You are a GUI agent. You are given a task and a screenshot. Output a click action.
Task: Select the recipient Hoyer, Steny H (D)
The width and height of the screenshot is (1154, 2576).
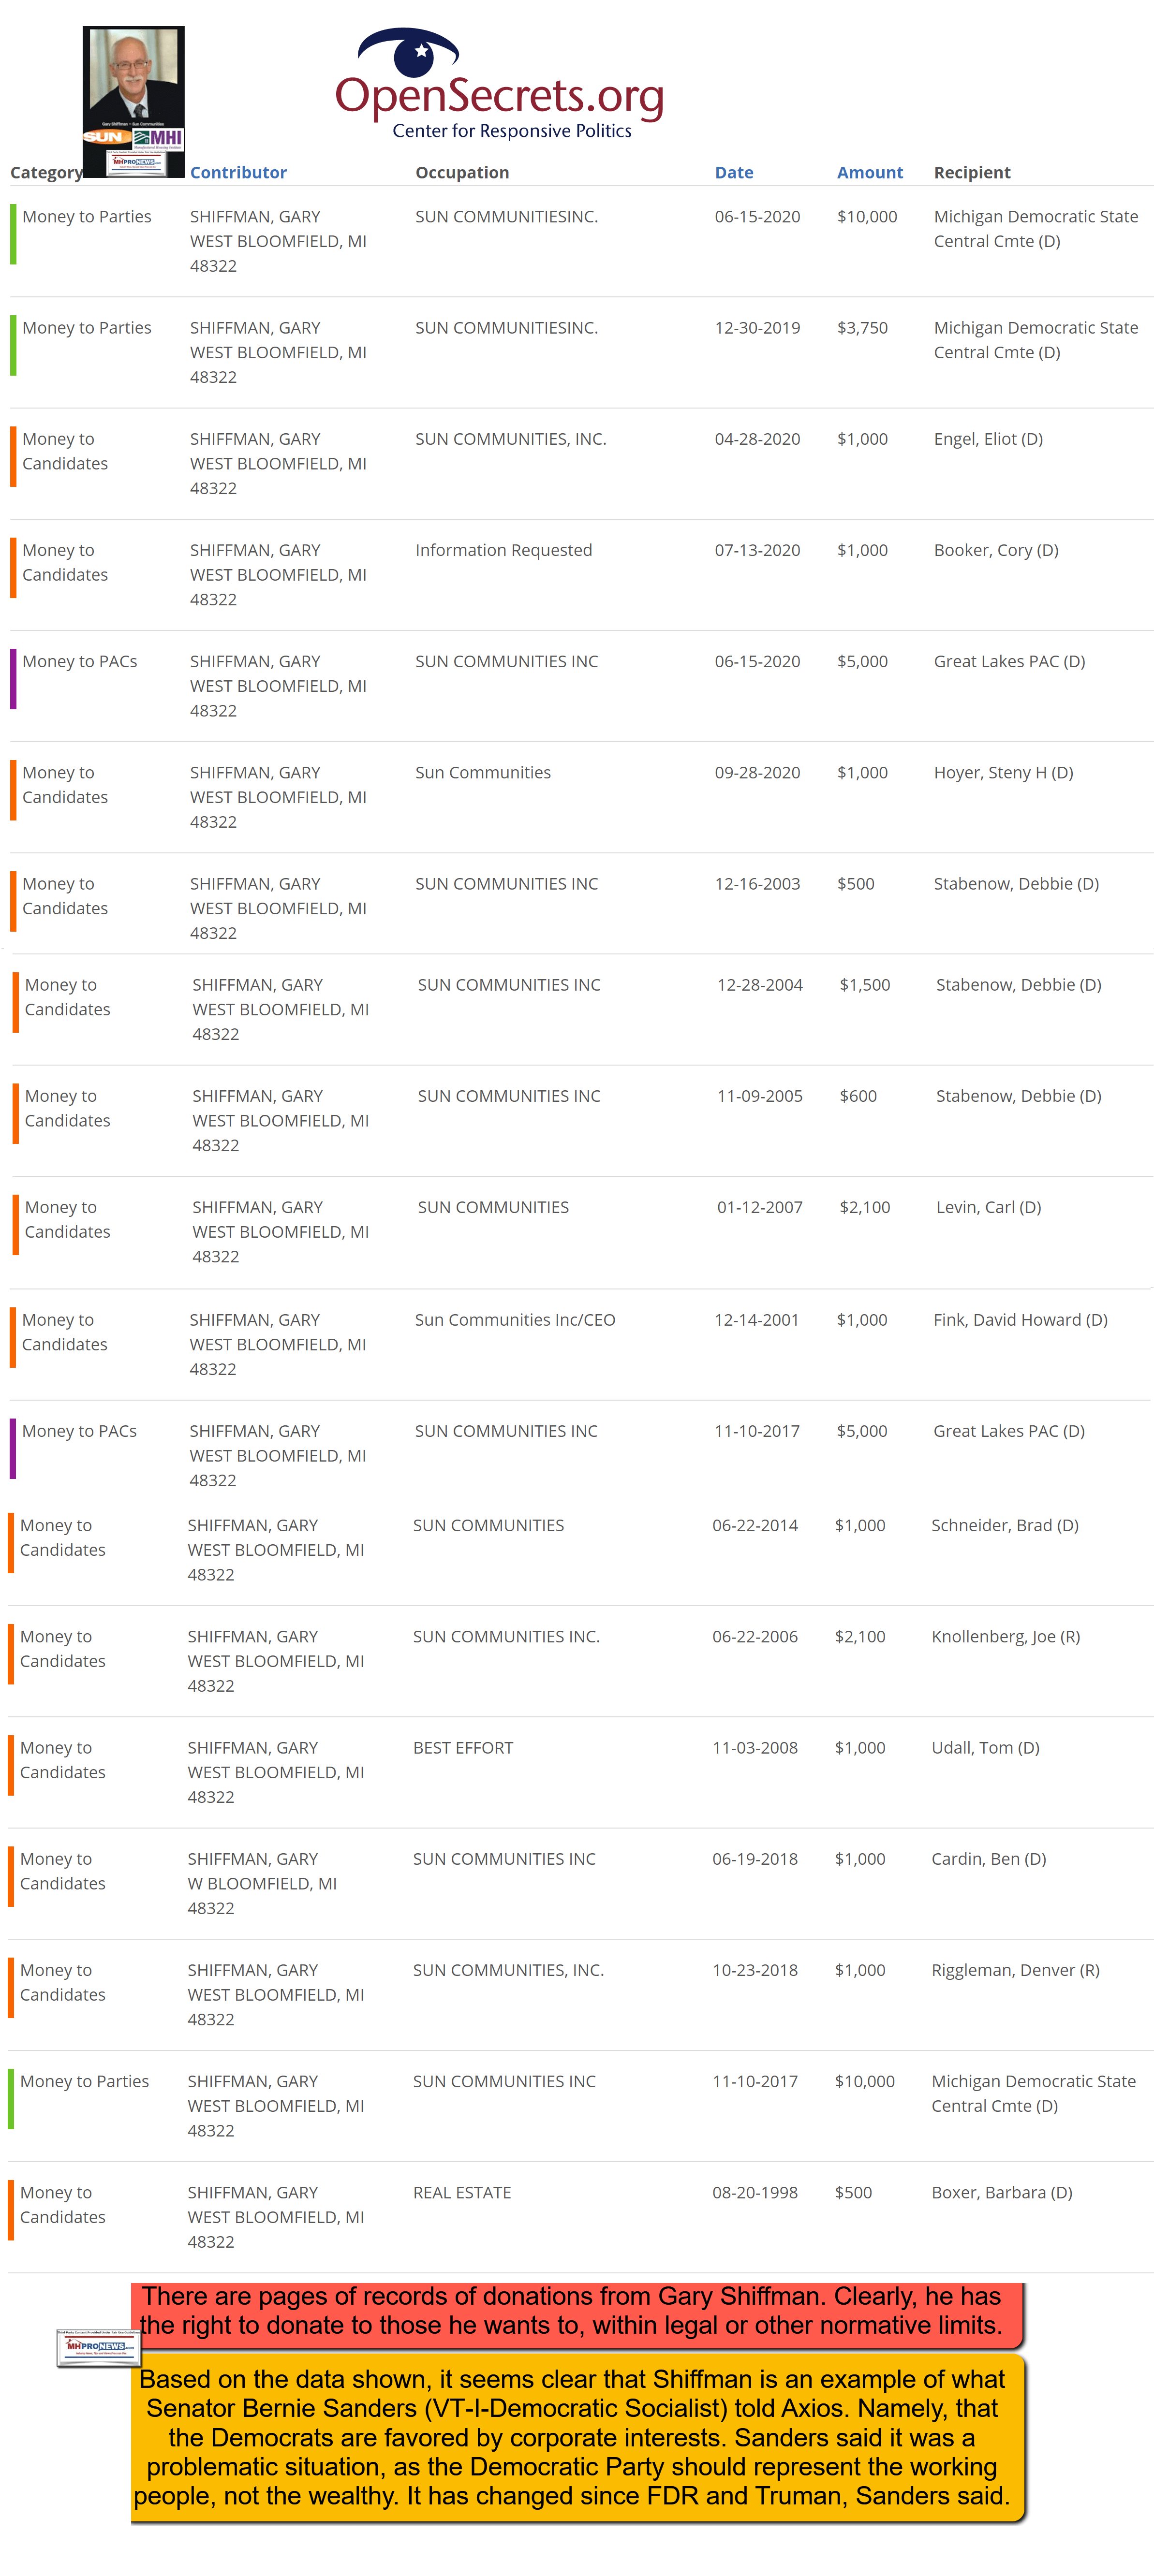pyautogui.click(x=1003, y=773)
